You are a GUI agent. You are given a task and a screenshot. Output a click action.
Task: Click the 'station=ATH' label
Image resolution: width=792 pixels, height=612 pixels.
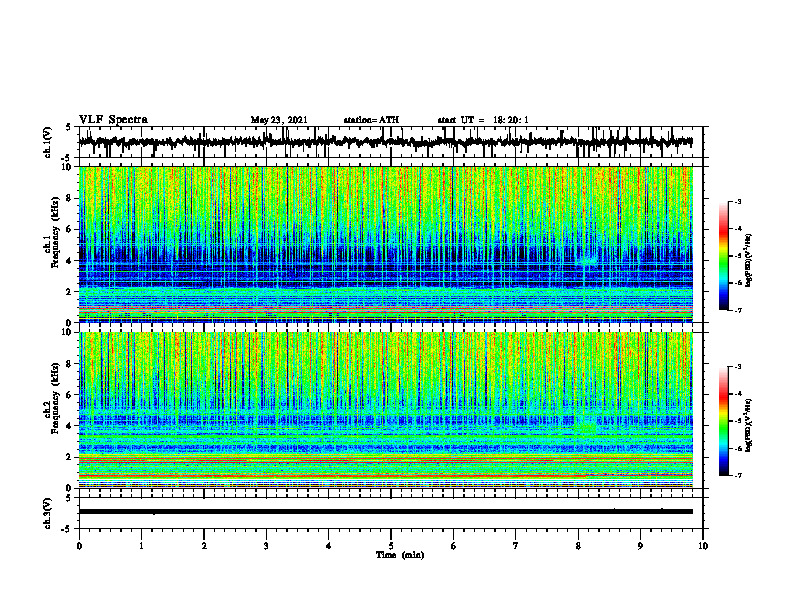371,120
